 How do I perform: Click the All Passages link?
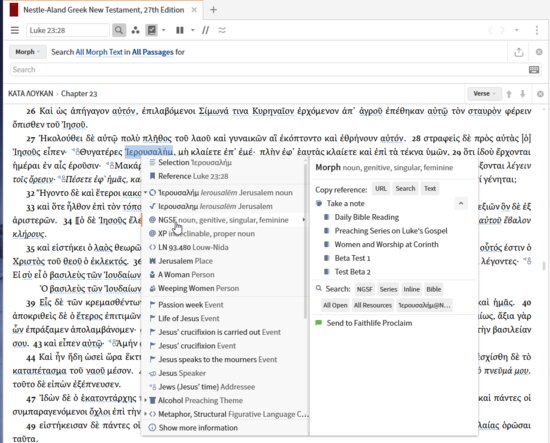click(x=153, y=52)
